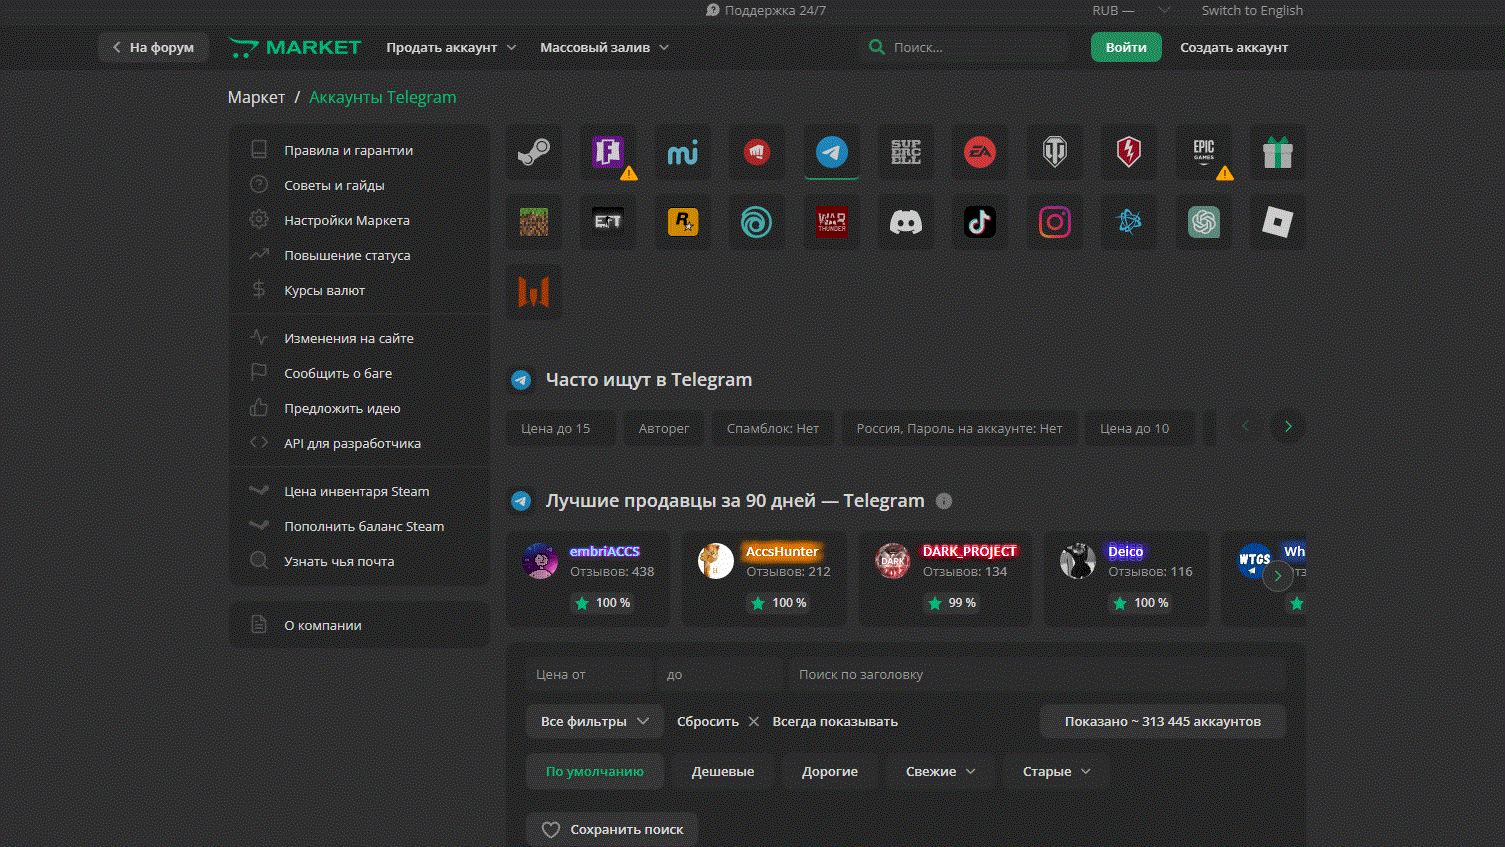Screen dimensions: 1505x847
Task: Click the Всегда показывать option
Action: point(835,721)
